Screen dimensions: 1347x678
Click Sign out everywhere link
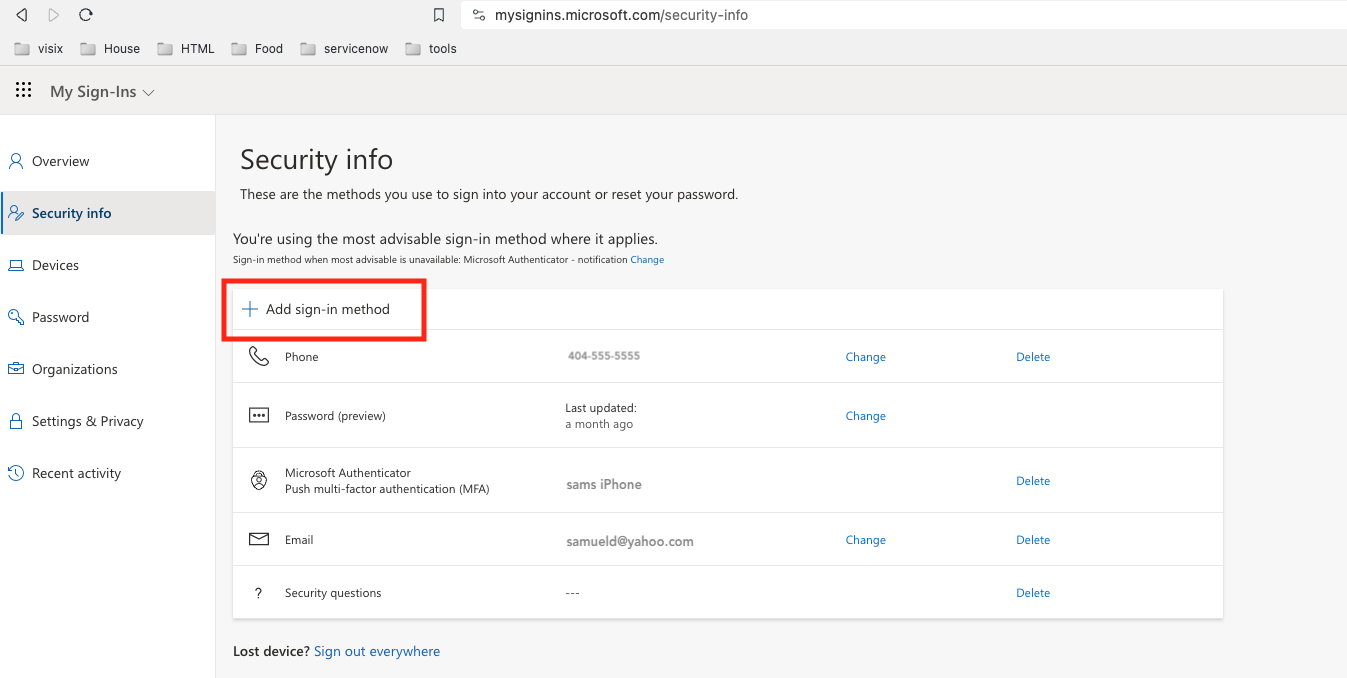(x=377, y=651)
